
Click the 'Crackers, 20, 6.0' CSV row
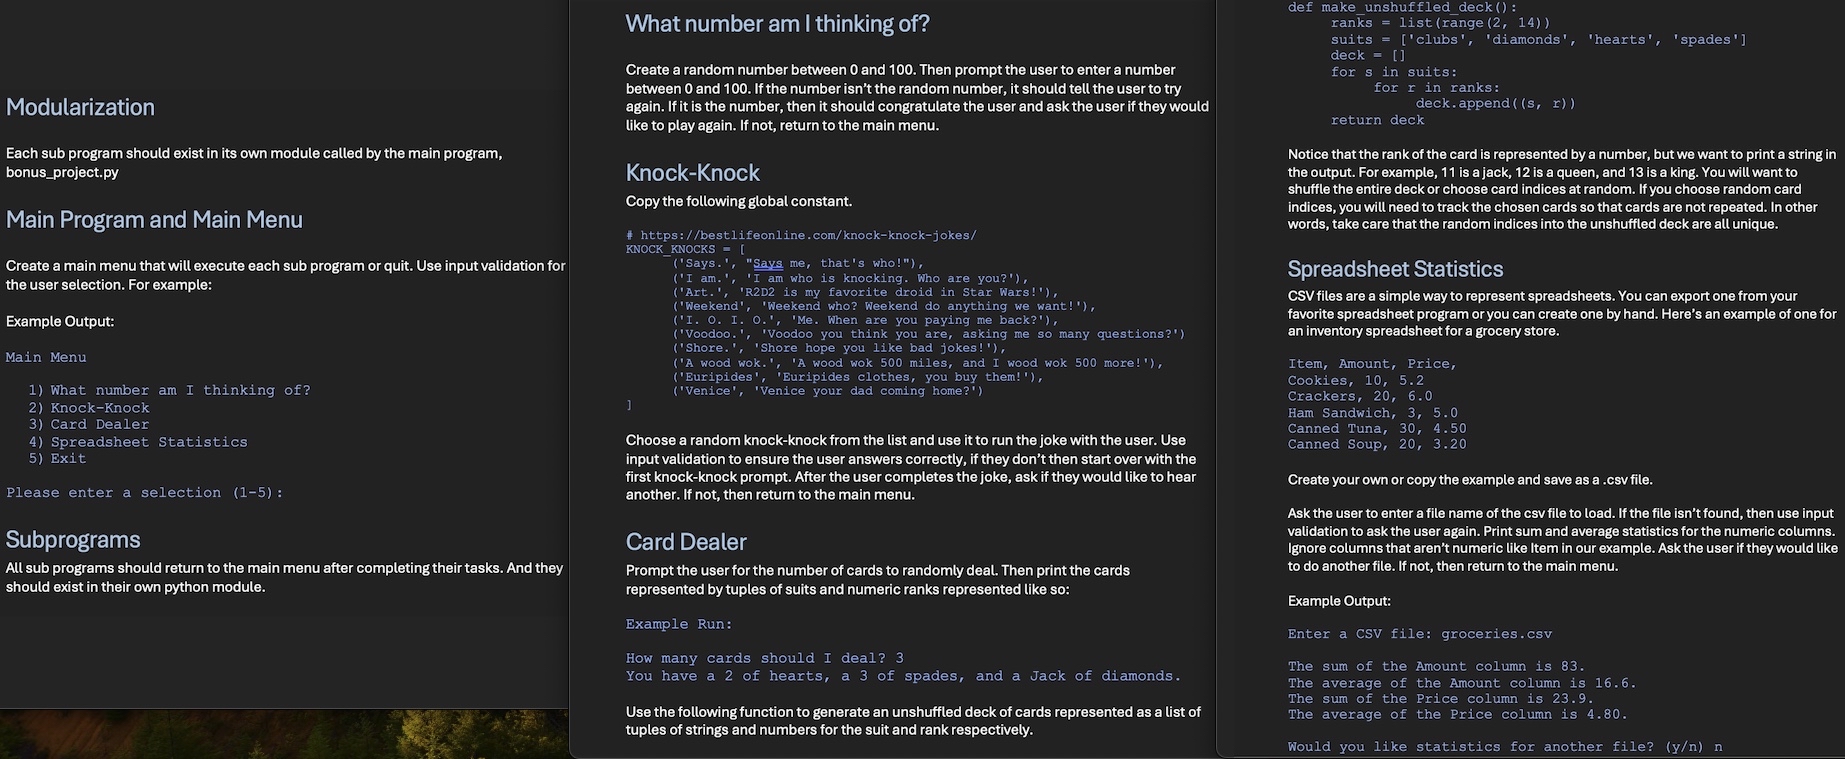tap(1360, 397)
